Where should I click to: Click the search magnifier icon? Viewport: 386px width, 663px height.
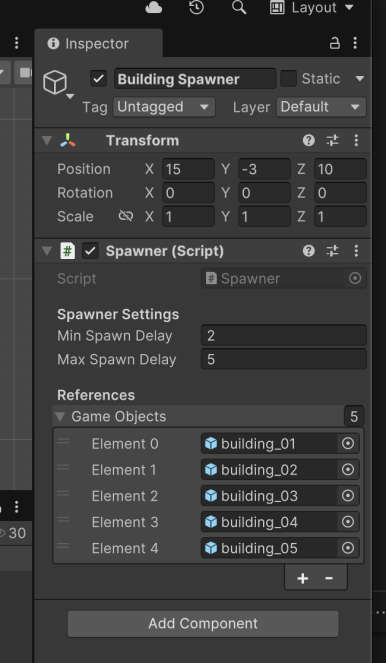pyautogui.click(x=239, y=8)
